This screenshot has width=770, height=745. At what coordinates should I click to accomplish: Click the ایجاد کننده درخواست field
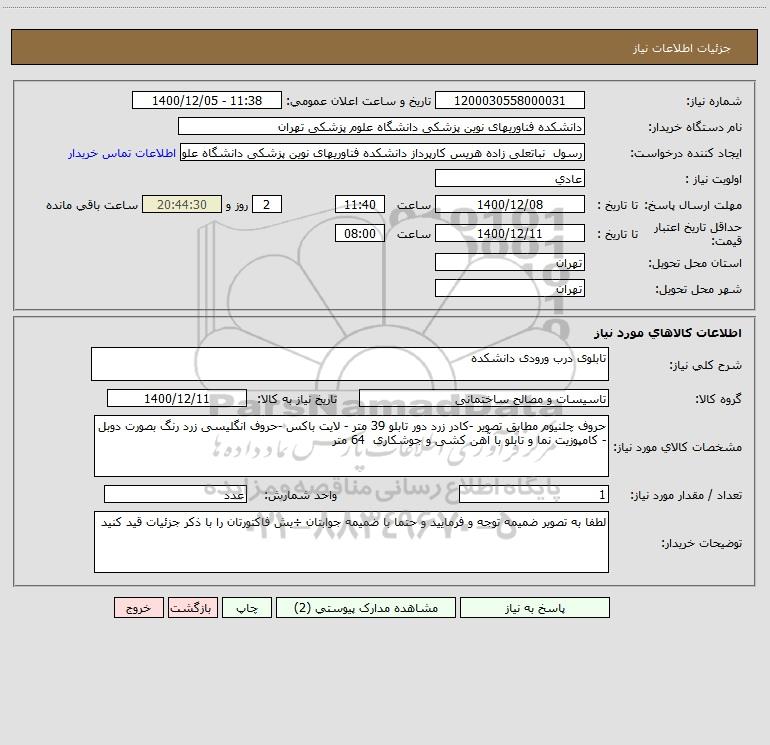383,152
